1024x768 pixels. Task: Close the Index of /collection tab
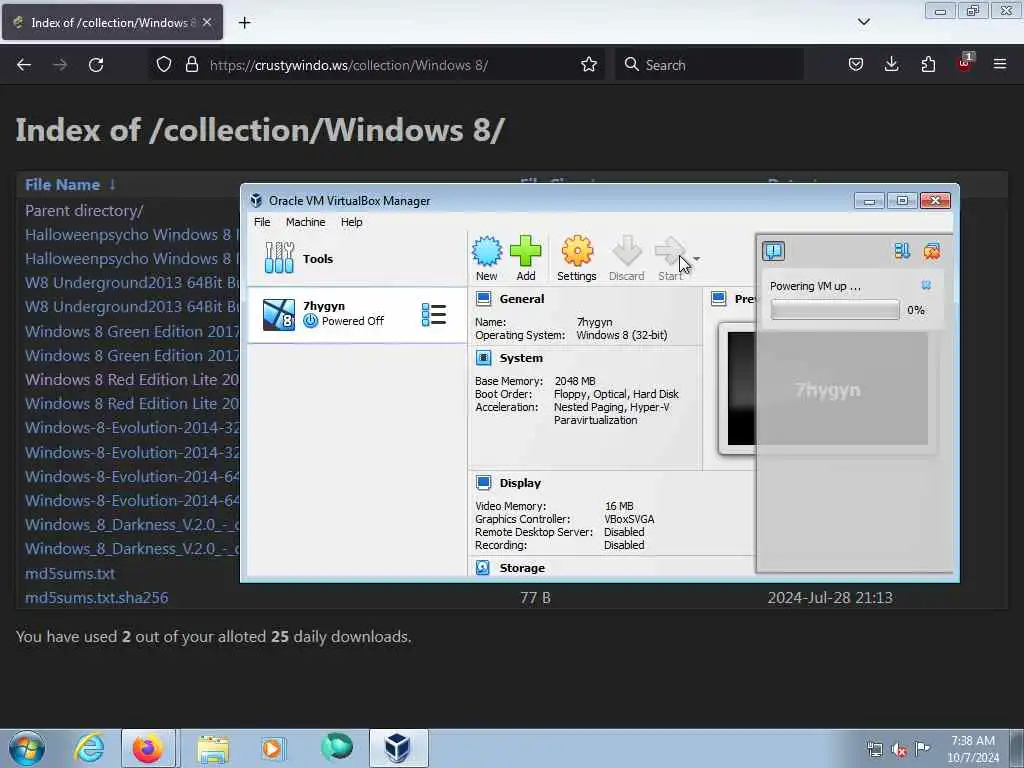[207, 22]
